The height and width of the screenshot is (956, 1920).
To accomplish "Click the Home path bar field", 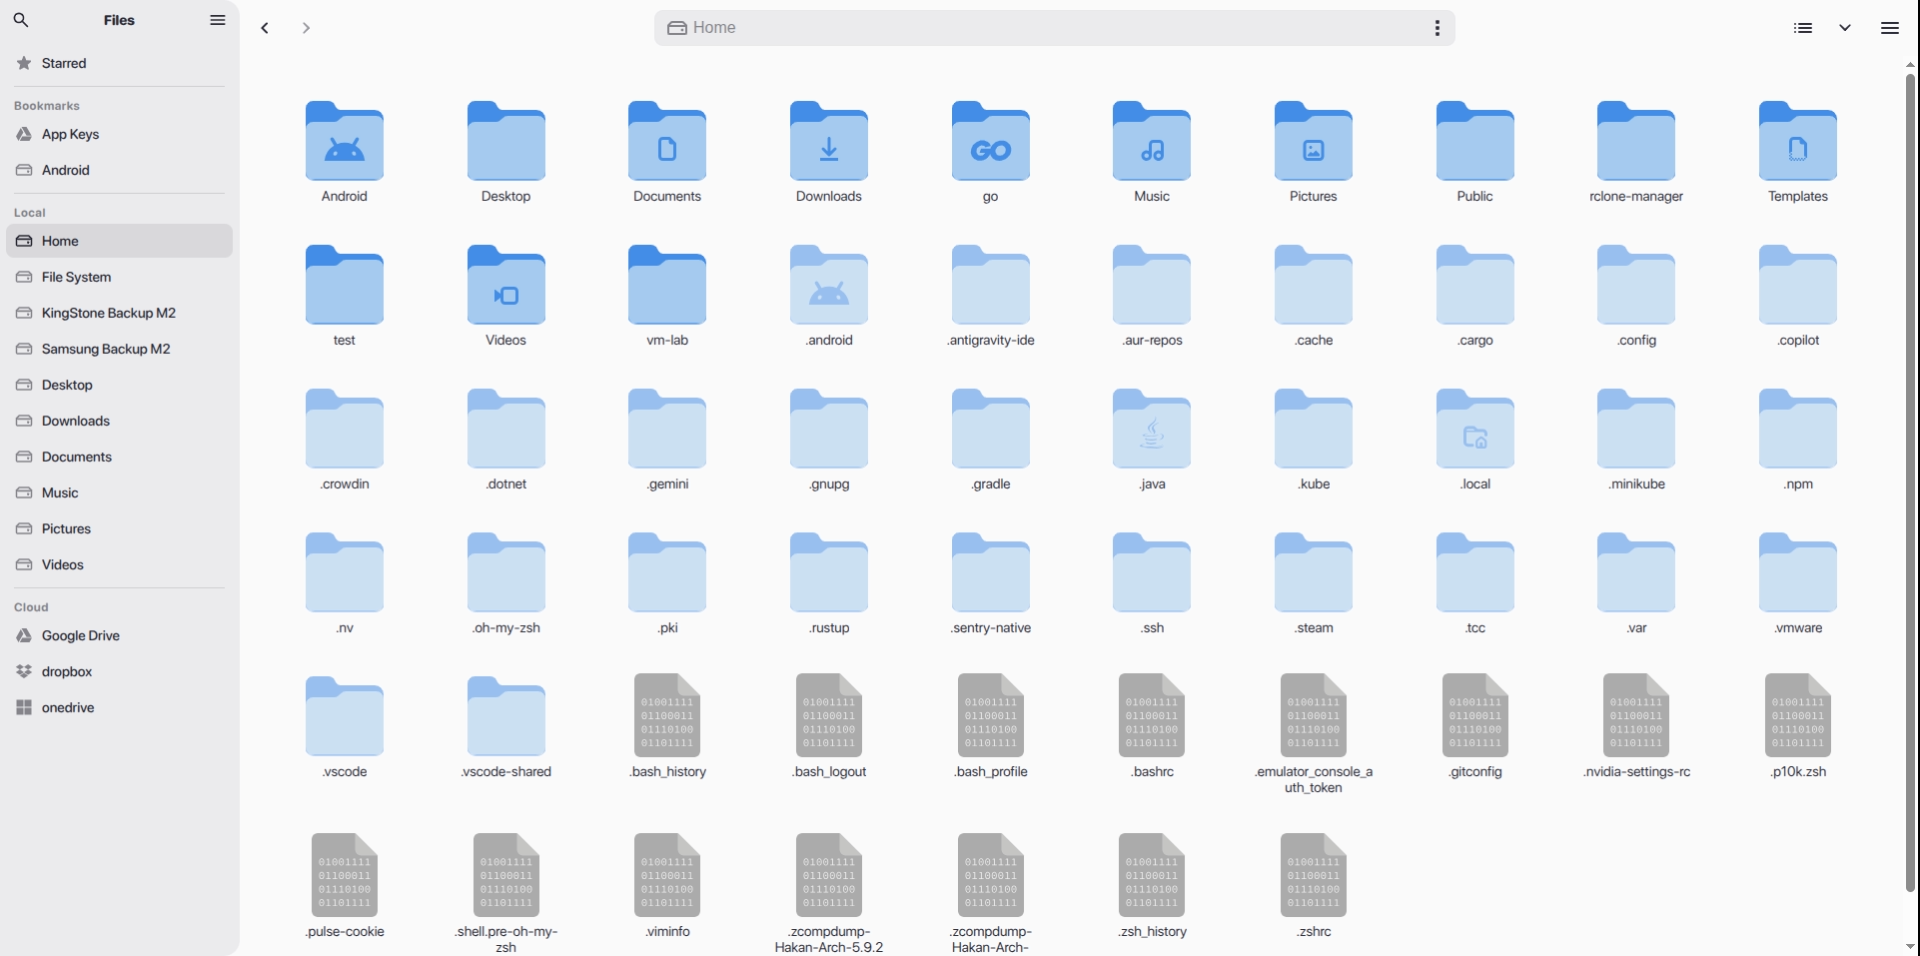I will 1054,28.
